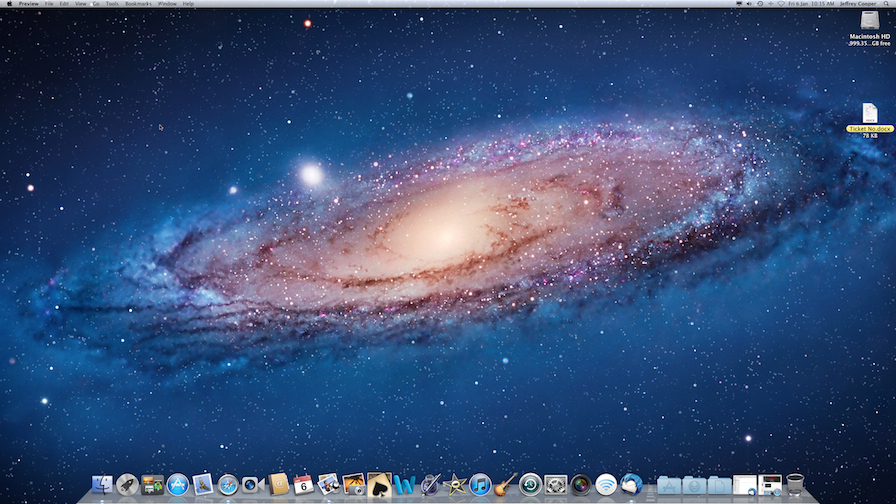
Task: Open the Help menu
Action: (188, 4)
